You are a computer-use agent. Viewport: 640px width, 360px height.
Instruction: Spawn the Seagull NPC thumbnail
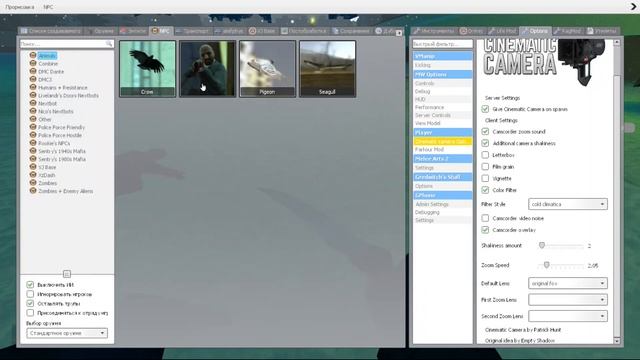pyautogui.click(x=327, y=69)
